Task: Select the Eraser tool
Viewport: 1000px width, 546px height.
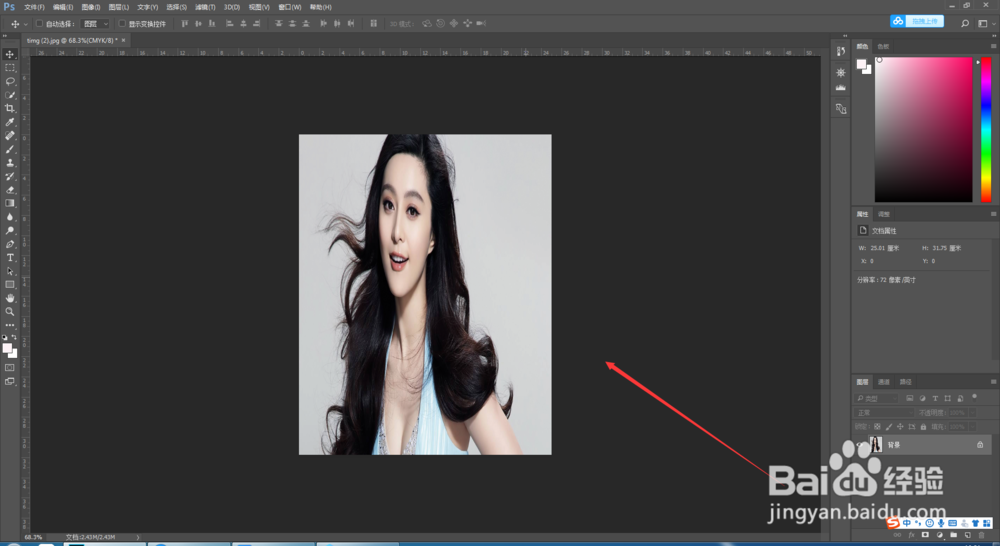Action: click(10, 189)
